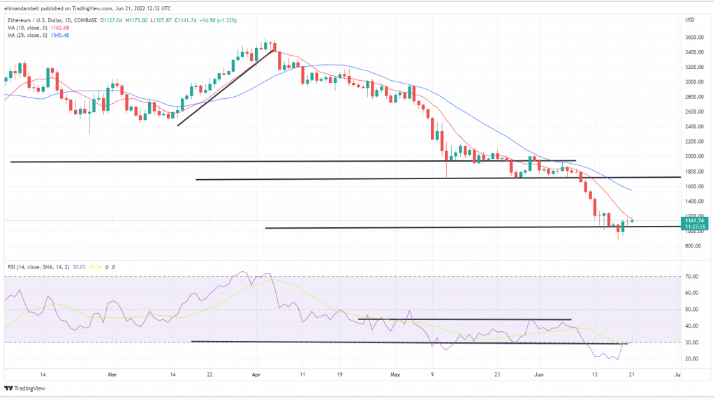Click the countdown timer below the price tag

click(x=694, y=226)
